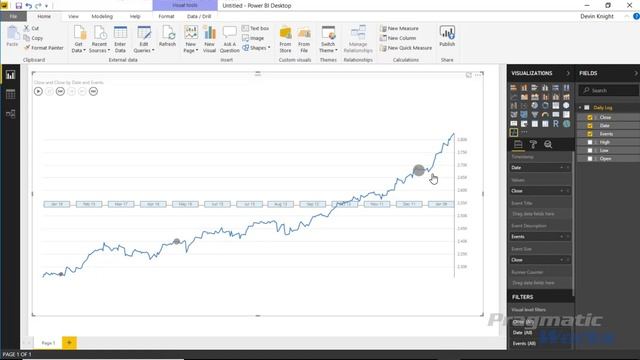
Task: Open the Format paint roller tab
Action: pyautogui.click(x=533, y=144)
